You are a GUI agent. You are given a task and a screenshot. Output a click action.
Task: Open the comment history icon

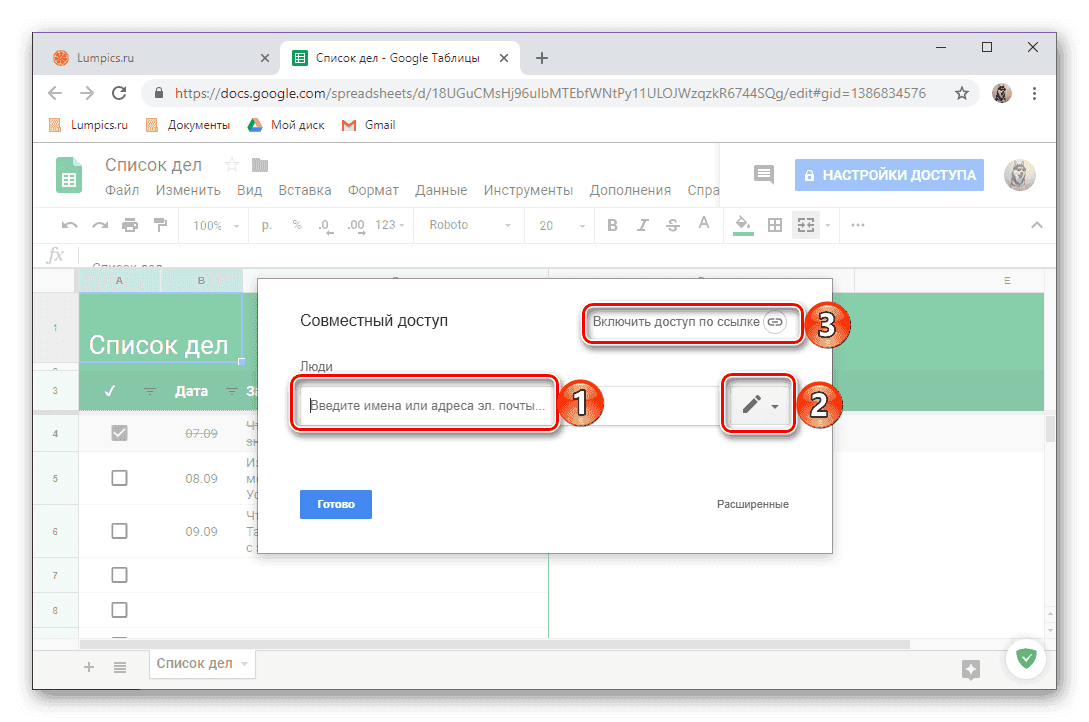[x=763, y=174]
